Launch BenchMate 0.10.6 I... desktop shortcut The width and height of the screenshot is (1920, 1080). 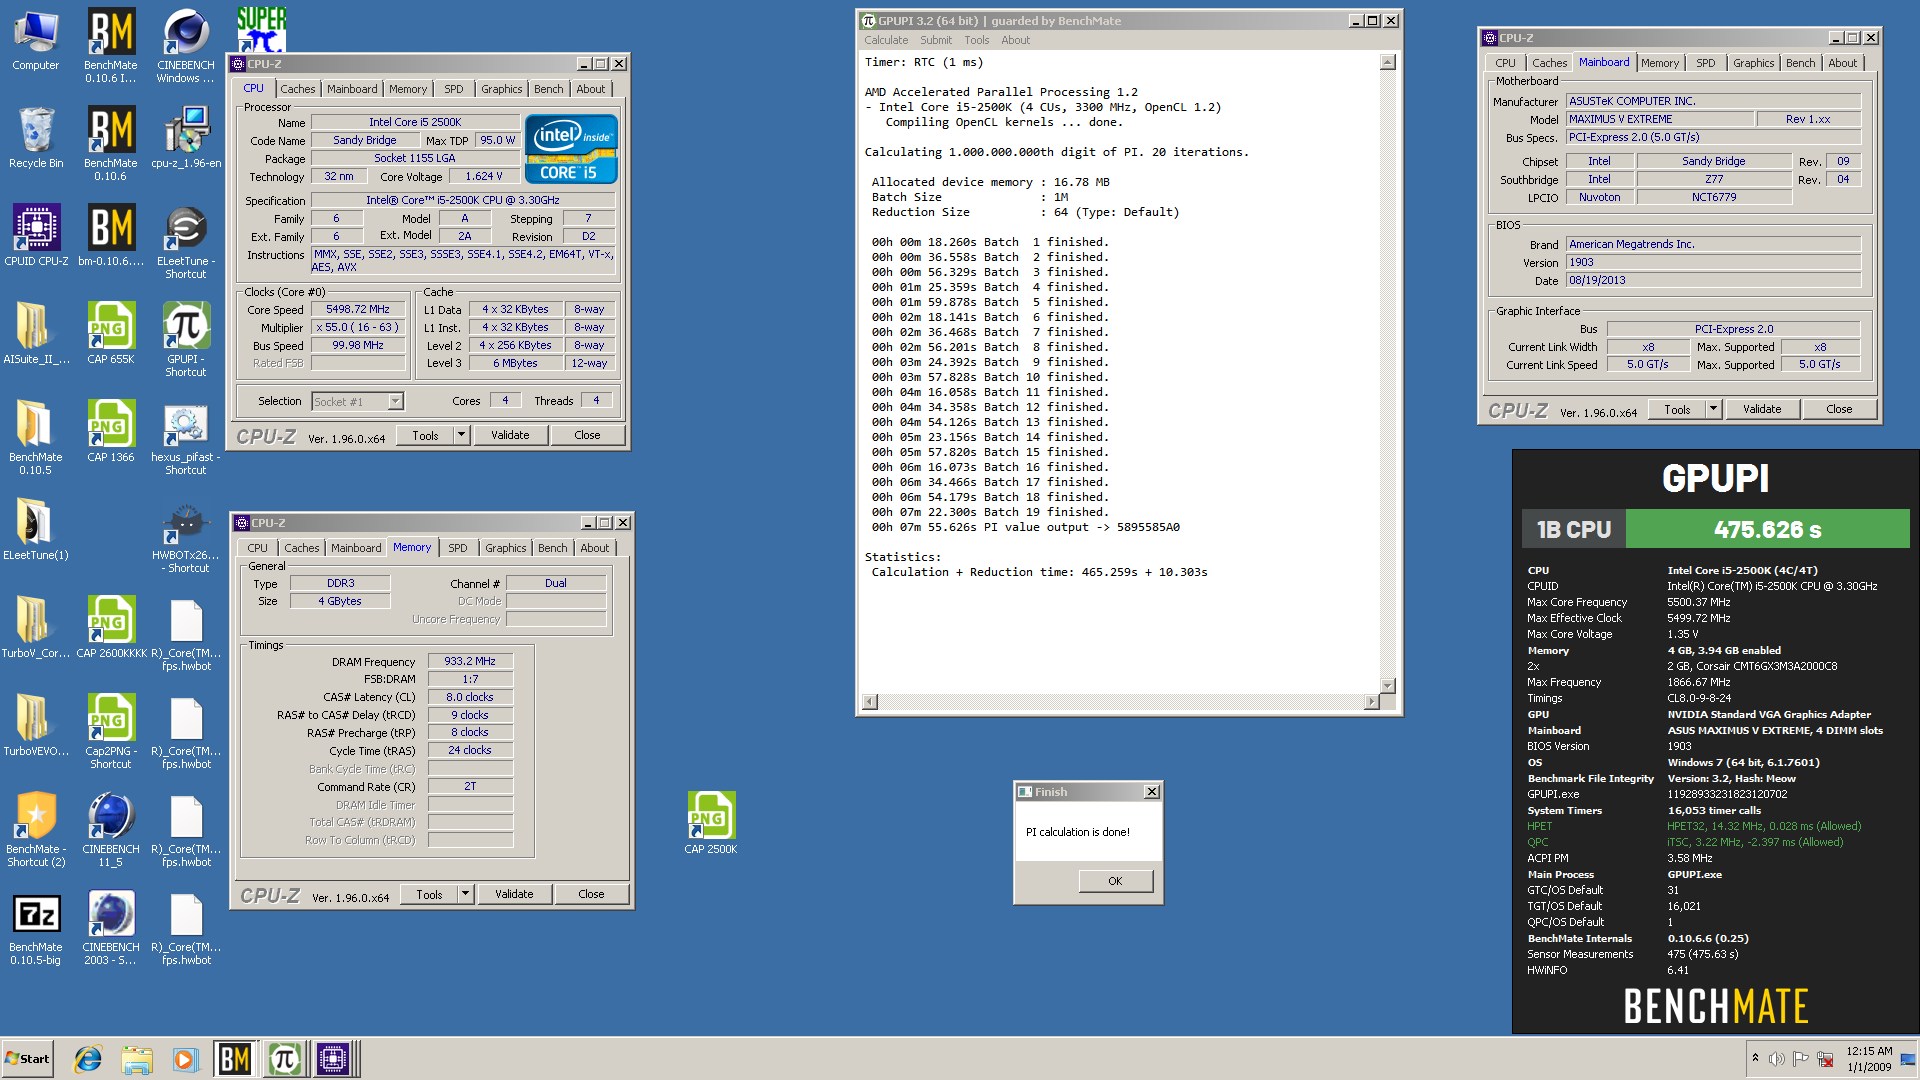111,45
